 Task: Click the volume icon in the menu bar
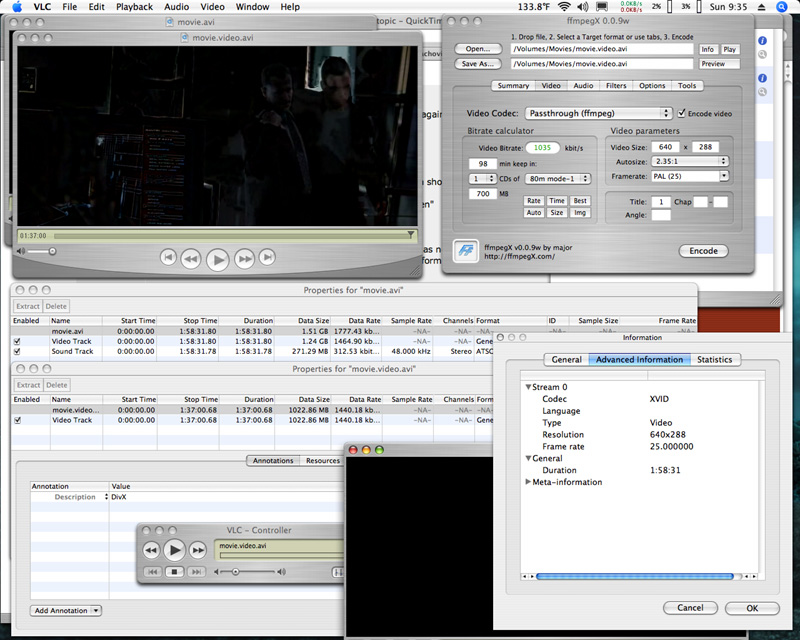coord(582,7)
